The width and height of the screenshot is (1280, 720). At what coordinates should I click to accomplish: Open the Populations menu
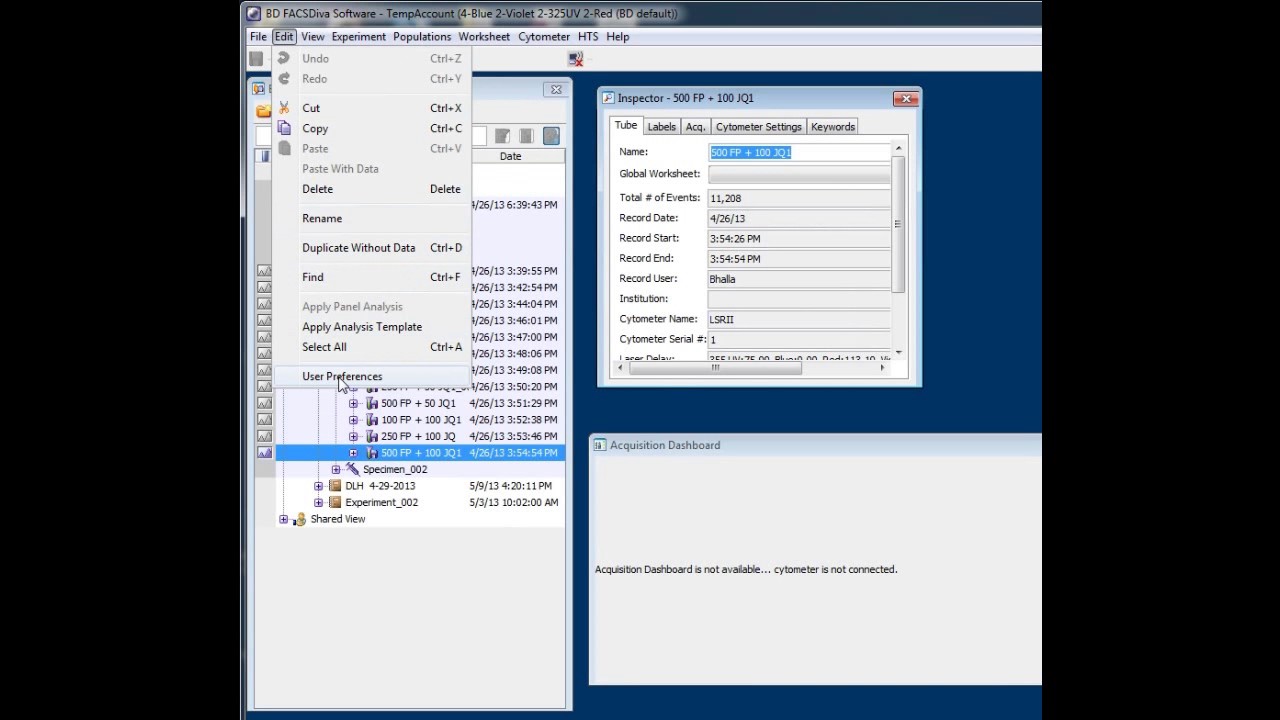click(422, 37)
